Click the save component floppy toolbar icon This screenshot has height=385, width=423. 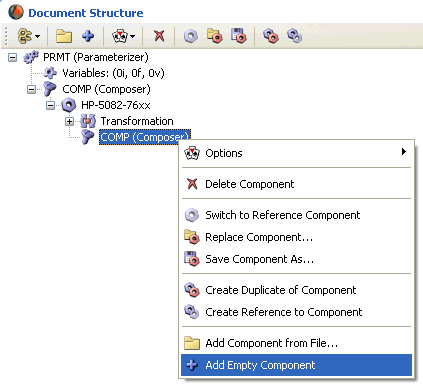[x=239, y=36]
